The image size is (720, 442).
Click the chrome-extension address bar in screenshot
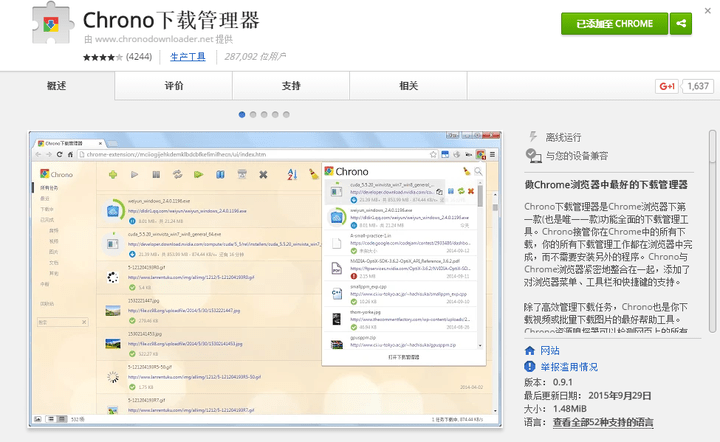(258, 154)
